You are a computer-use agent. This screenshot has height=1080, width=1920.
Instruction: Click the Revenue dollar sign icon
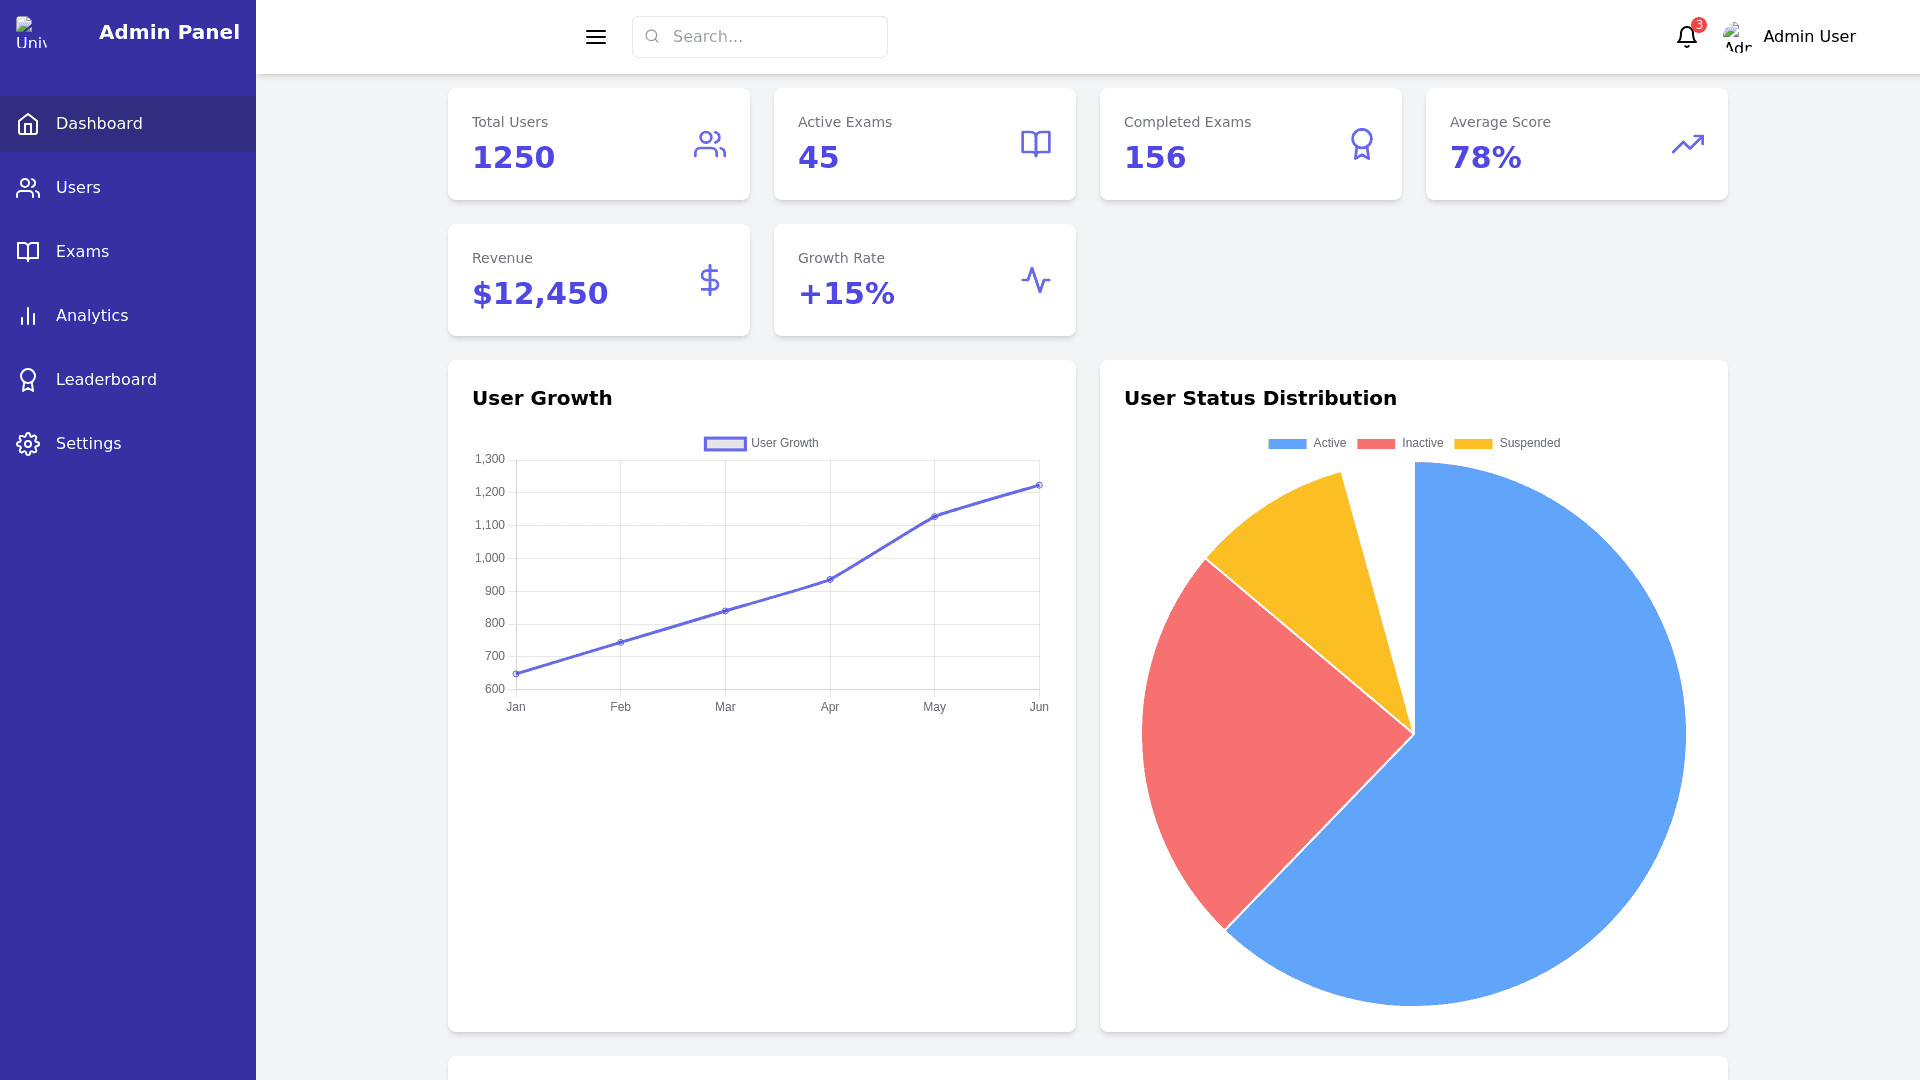click(709, 280)
